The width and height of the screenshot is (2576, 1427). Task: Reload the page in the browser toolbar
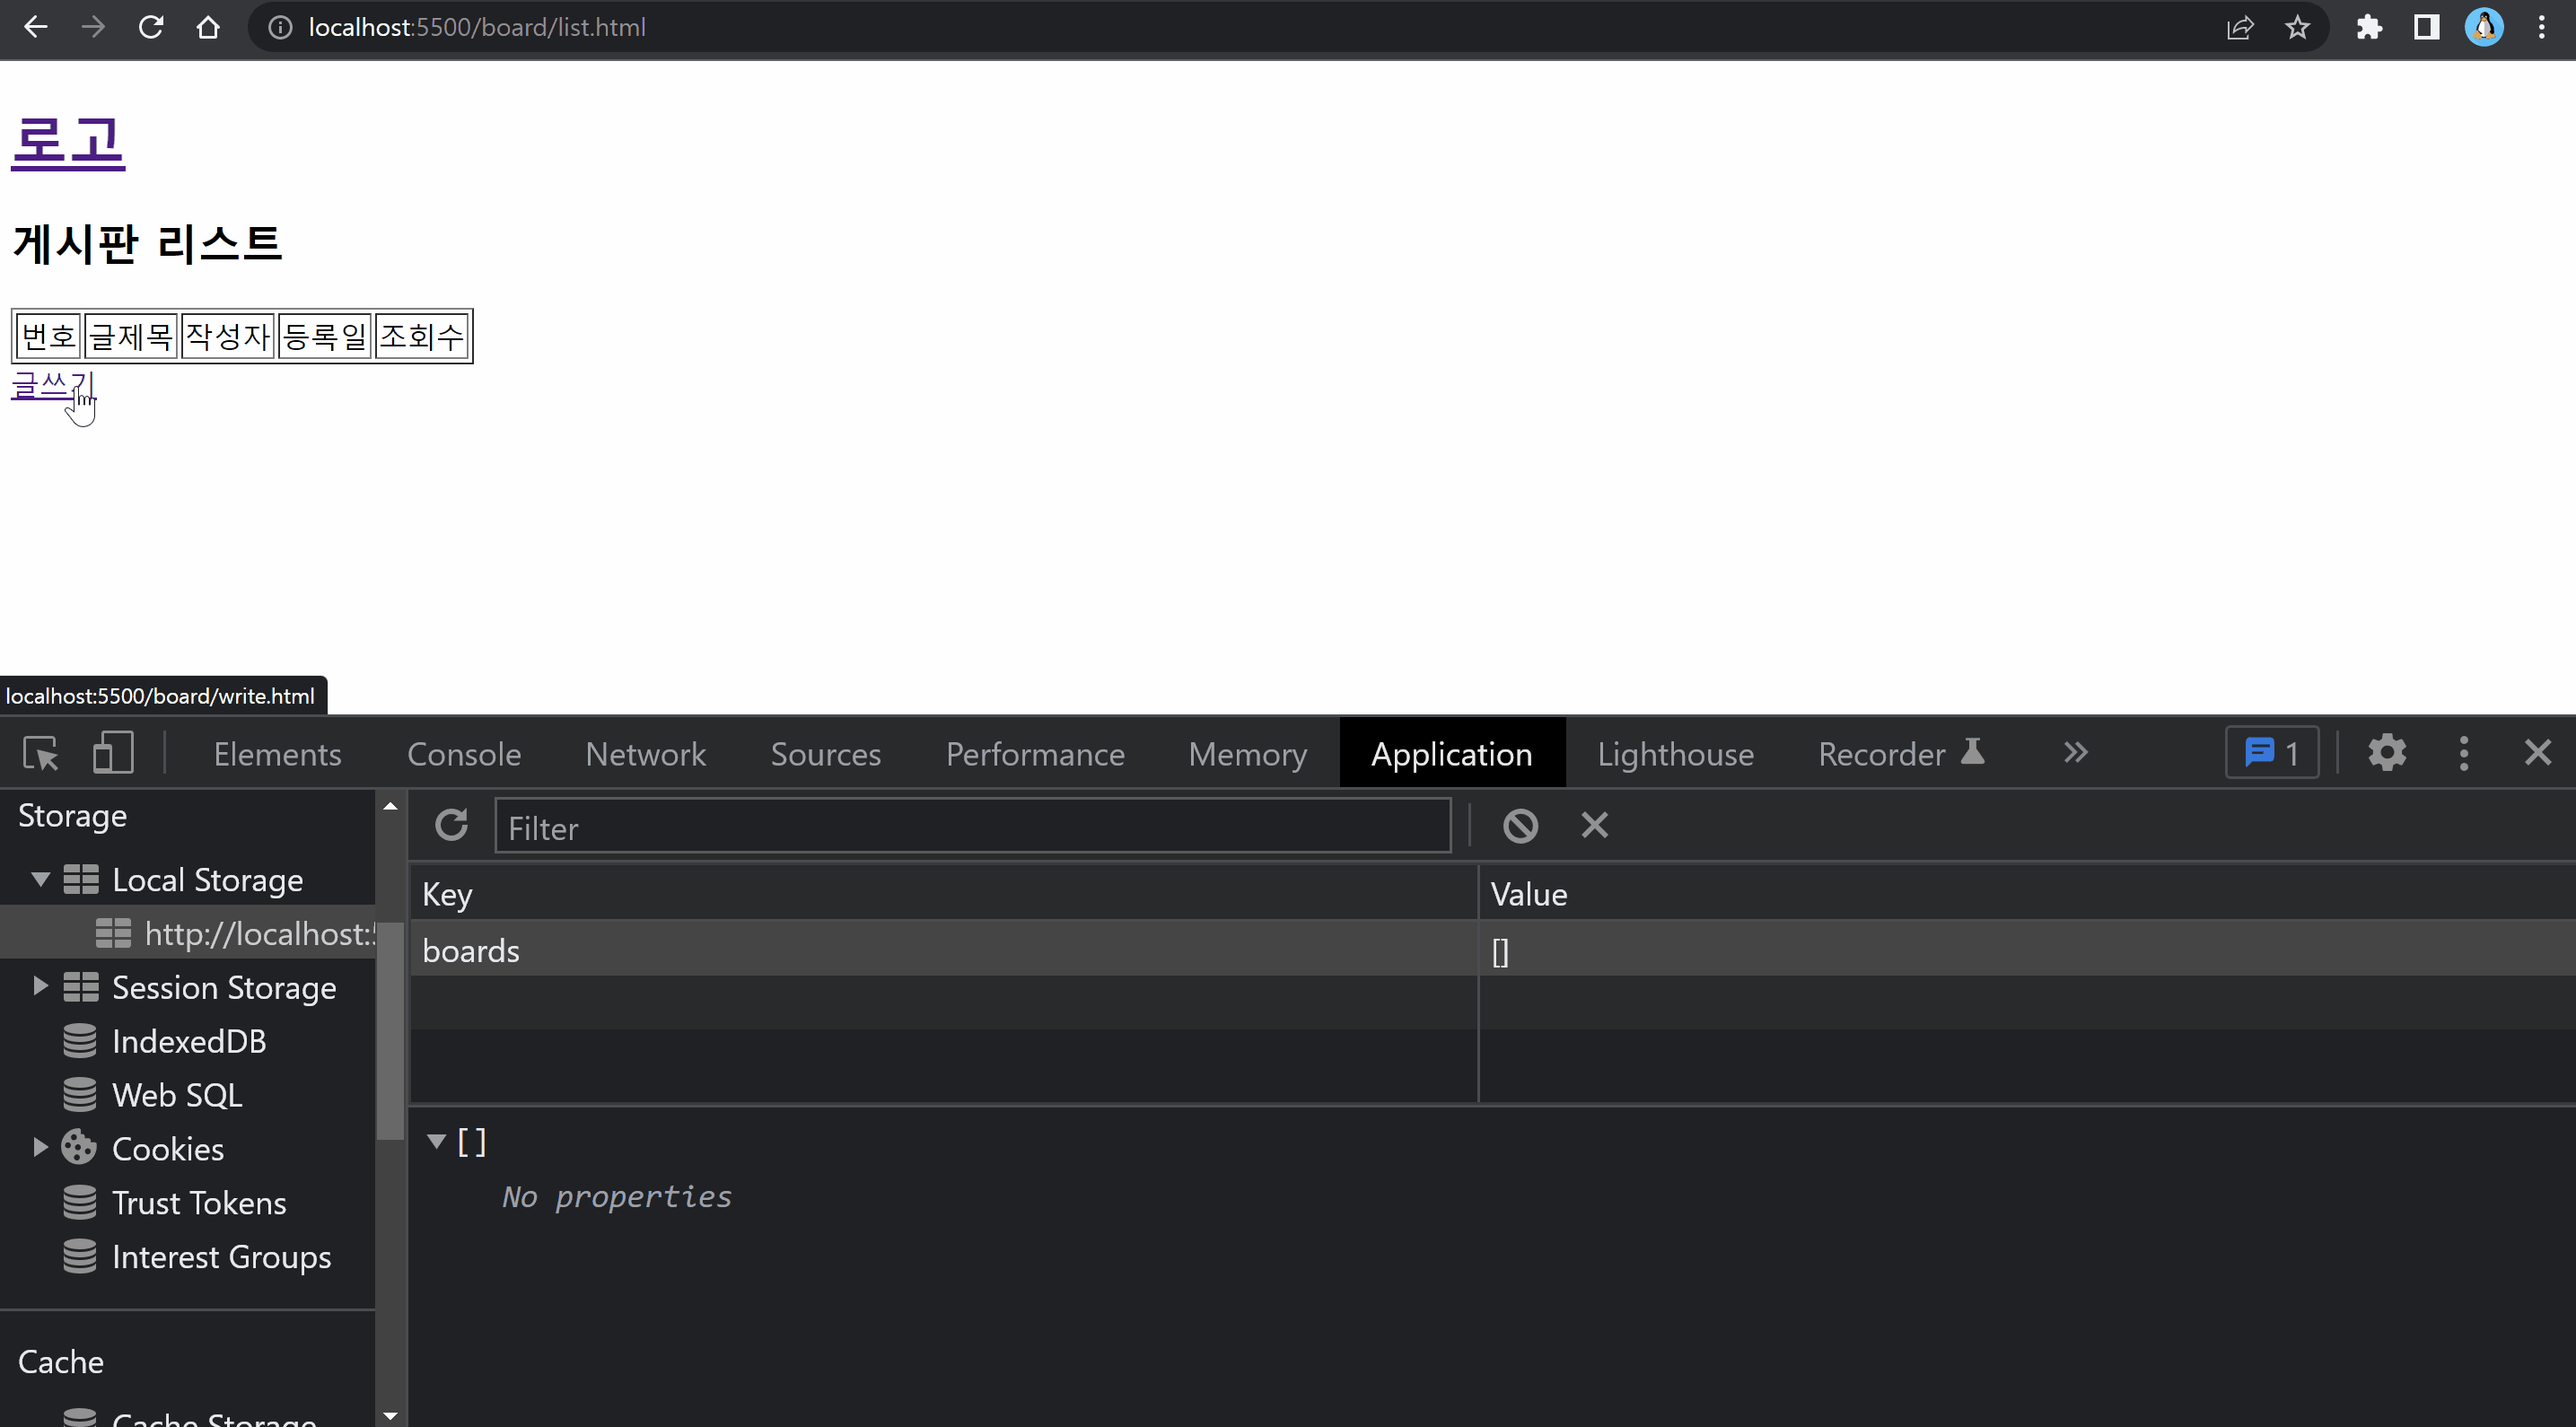tap(151, 27)
